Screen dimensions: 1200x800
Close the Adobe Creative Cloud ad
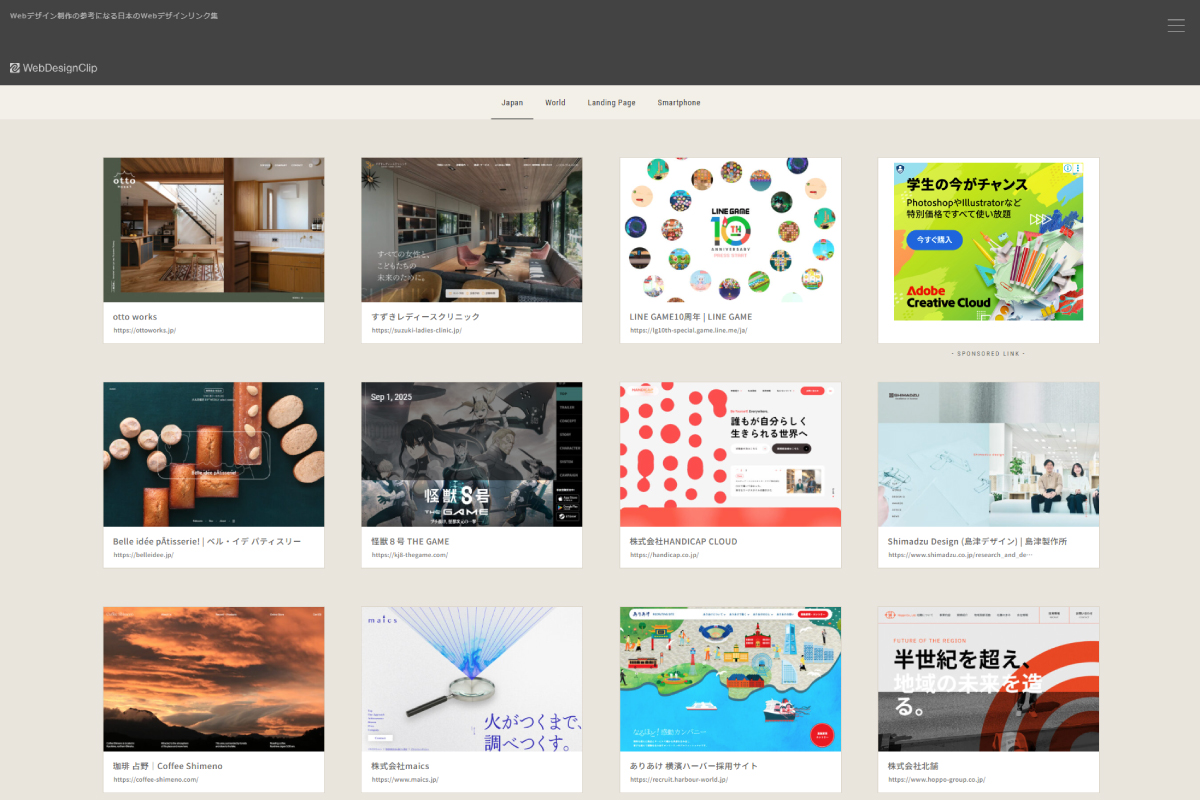pos(1077,168)
